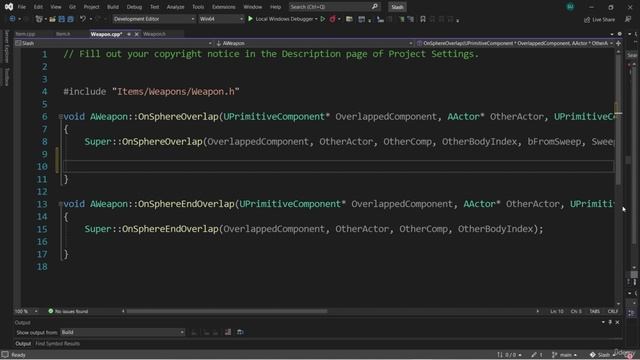
Task: Open the Git menu
Action: coord(72,7)
